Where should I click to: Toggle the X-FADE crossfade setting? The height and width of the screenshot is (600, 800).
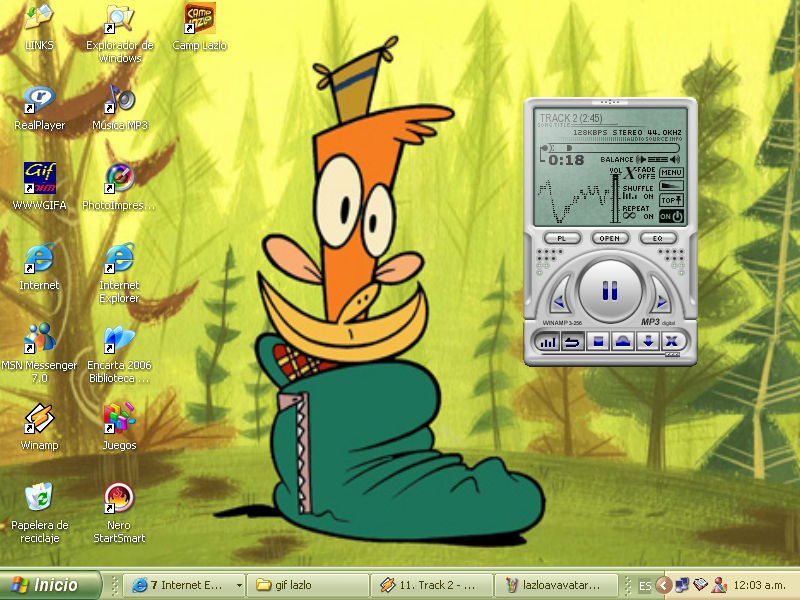tap(640, 173)
